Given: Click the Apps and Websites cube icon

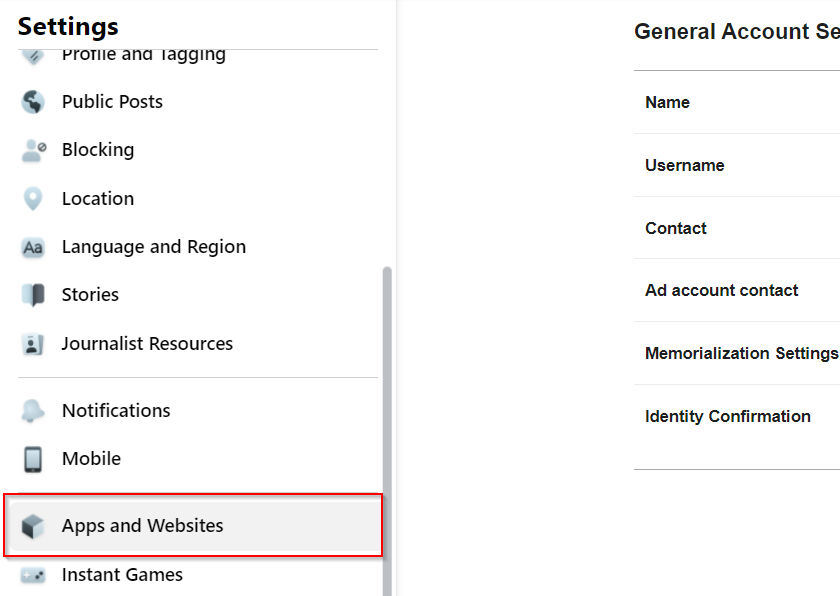Looking at the screenshot, I should tap(33, 526).
